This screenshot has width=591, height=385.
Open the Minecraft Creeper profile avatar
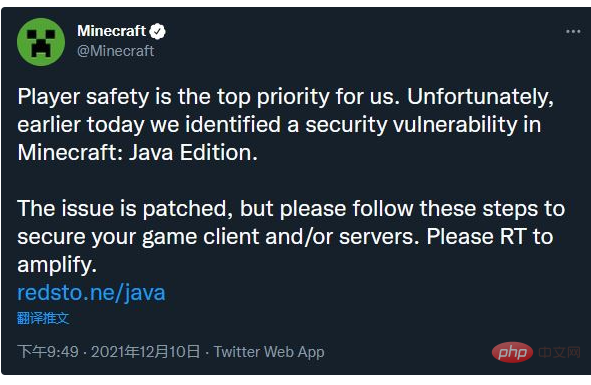[41, 42]
